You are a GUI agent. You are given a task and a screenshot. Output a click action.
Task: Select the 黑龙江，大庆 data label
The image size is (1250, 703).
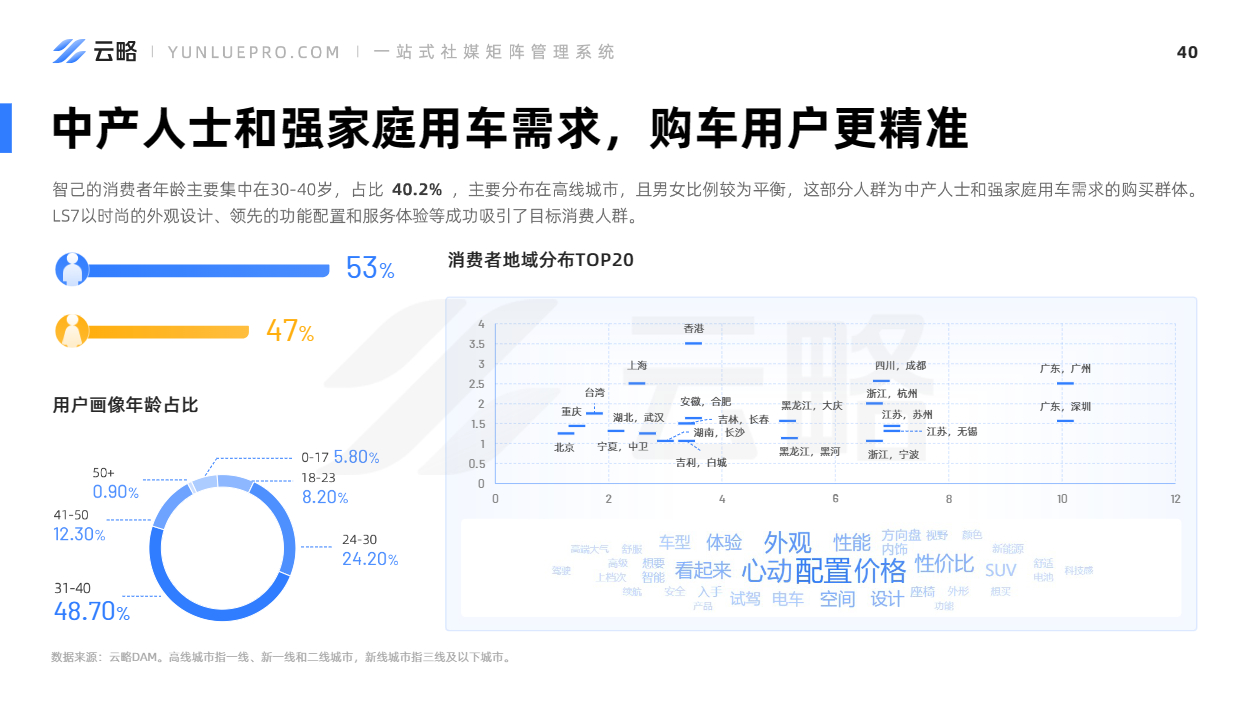point(812,406)
